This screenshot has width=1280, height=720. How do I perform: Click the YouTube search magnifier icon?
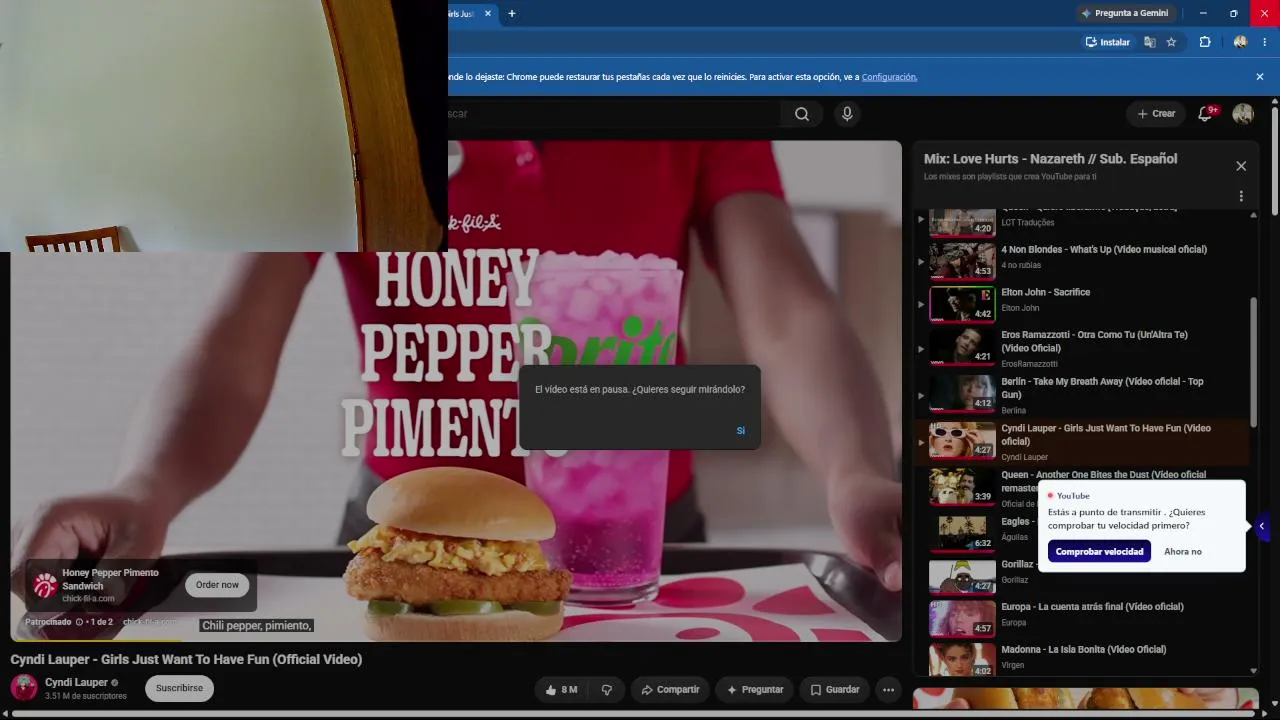click(x=802, y=114)
